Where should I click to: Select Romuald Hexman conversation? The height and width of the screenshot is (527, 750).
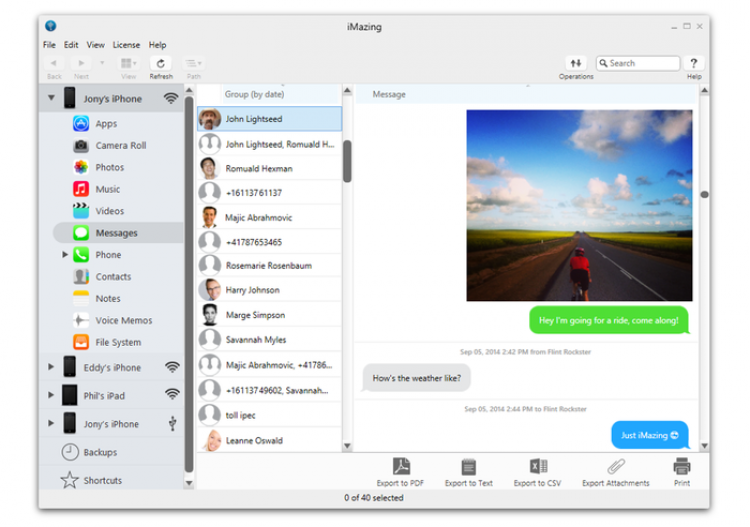(270, 168)
